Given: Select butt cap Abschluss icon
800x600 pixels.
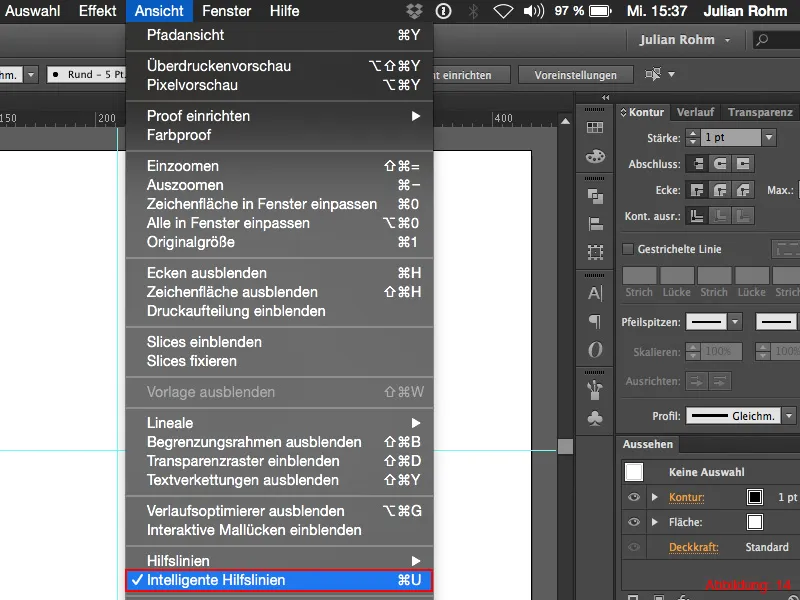Looking at the screenshot, I should click(696, 164).
